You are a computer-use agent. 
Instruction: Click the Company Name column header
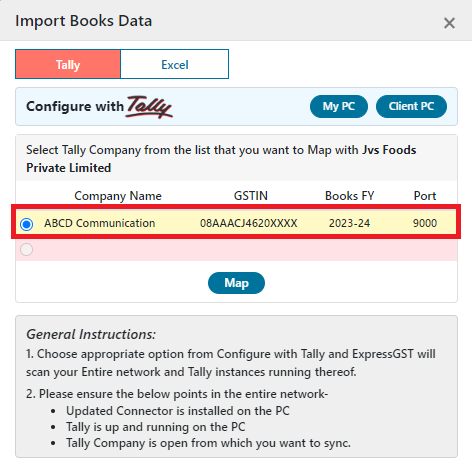point(118,196)
